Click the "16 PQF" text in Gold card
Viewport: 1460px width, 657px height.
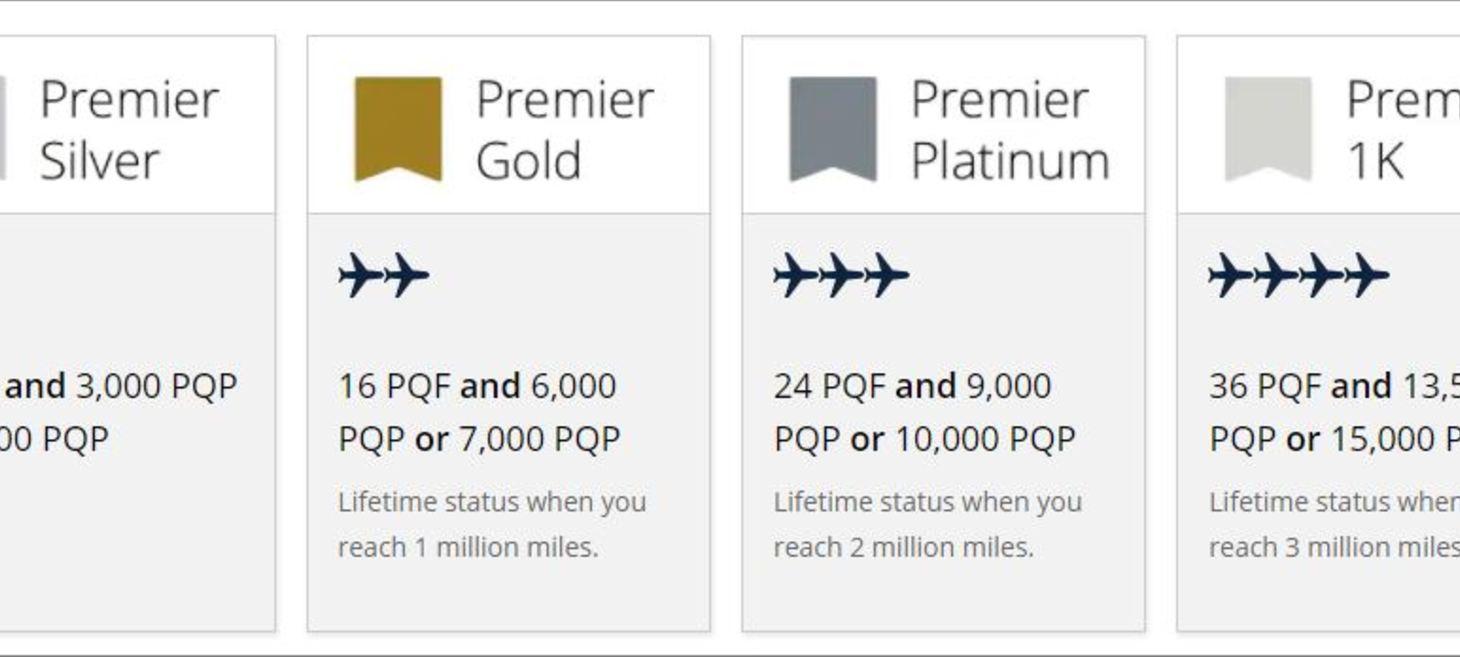(x=394, y=386)
